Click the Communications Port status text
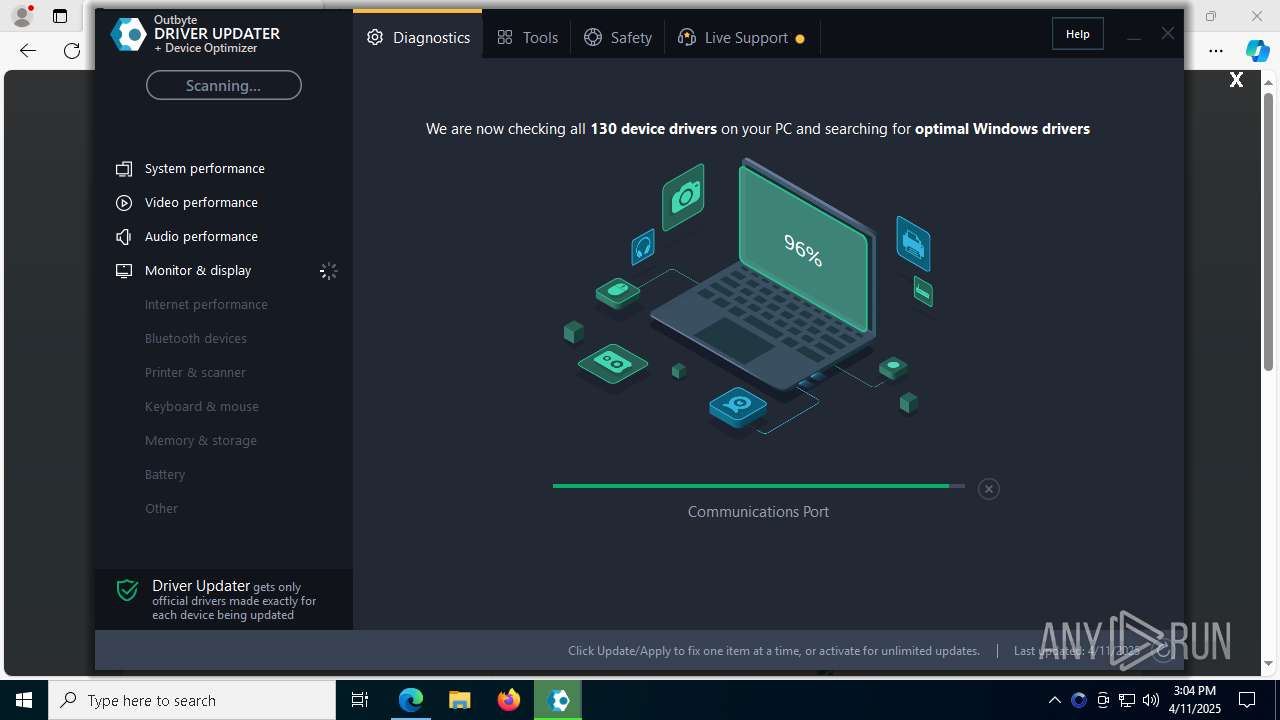 [x=758, y=512]
